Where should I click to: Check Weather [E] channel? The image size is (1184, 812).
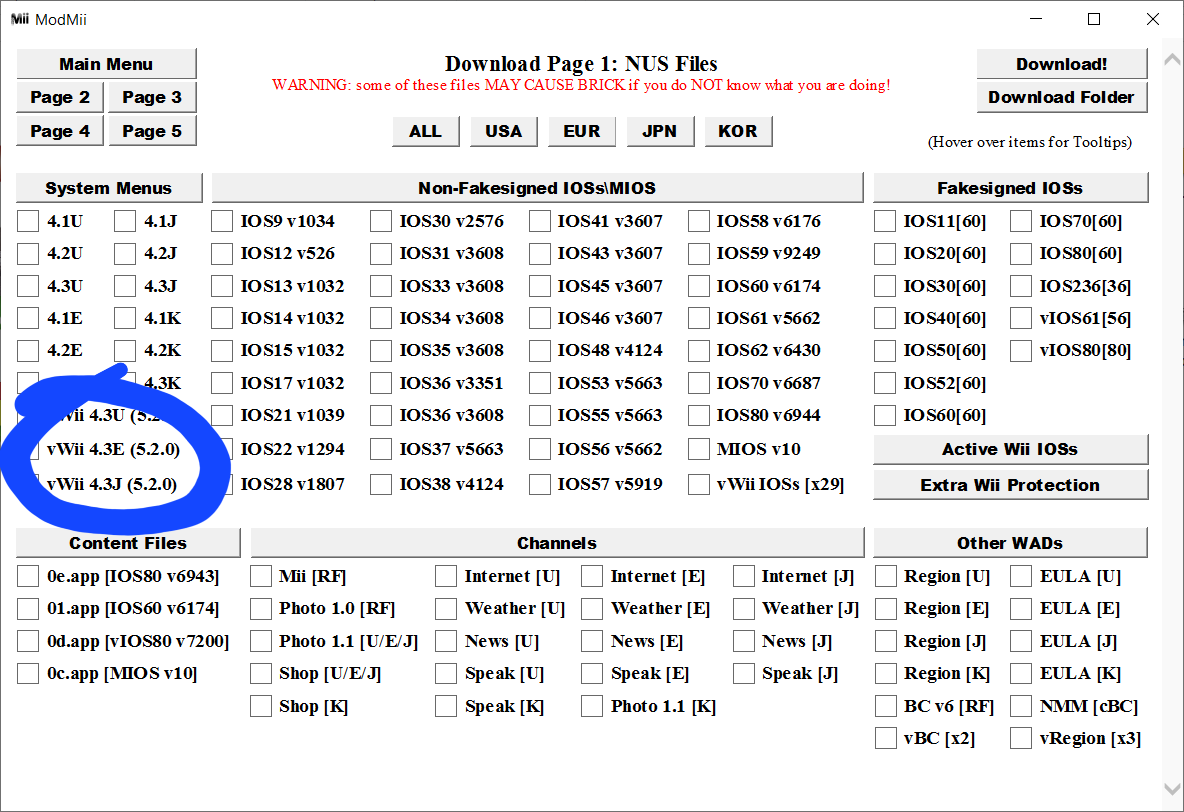click(x=591, y=608)
